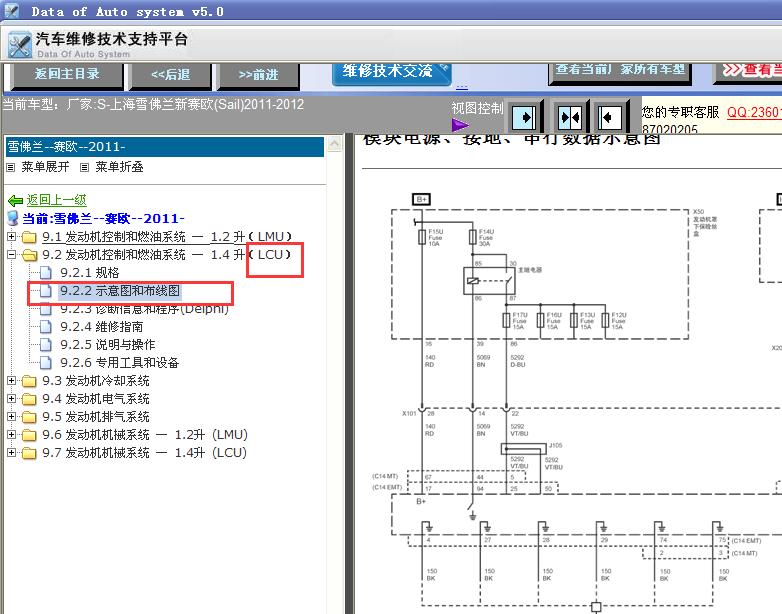
Task: Click icon beside 菜单展开
Action: click(10, 168)
